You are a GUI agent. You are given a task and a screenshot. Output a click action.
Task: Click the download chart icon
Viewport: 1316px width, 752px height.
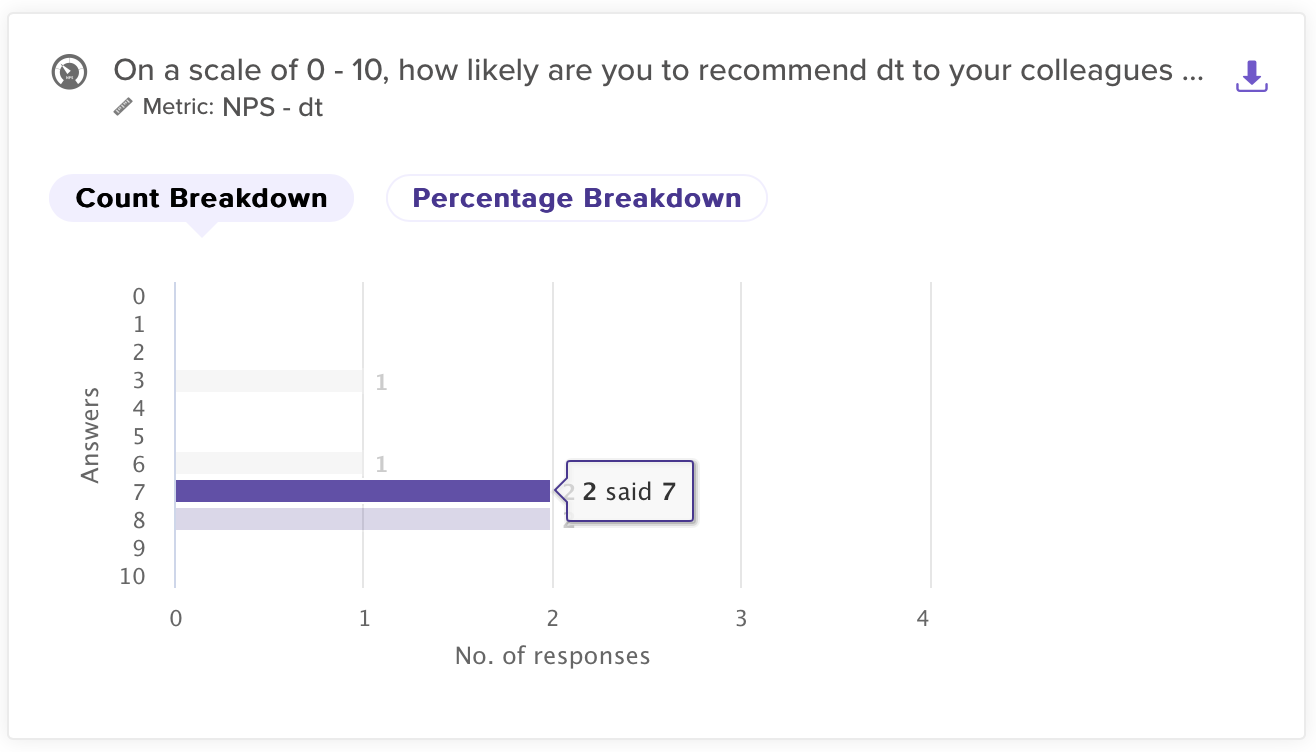coord(1252,76)
